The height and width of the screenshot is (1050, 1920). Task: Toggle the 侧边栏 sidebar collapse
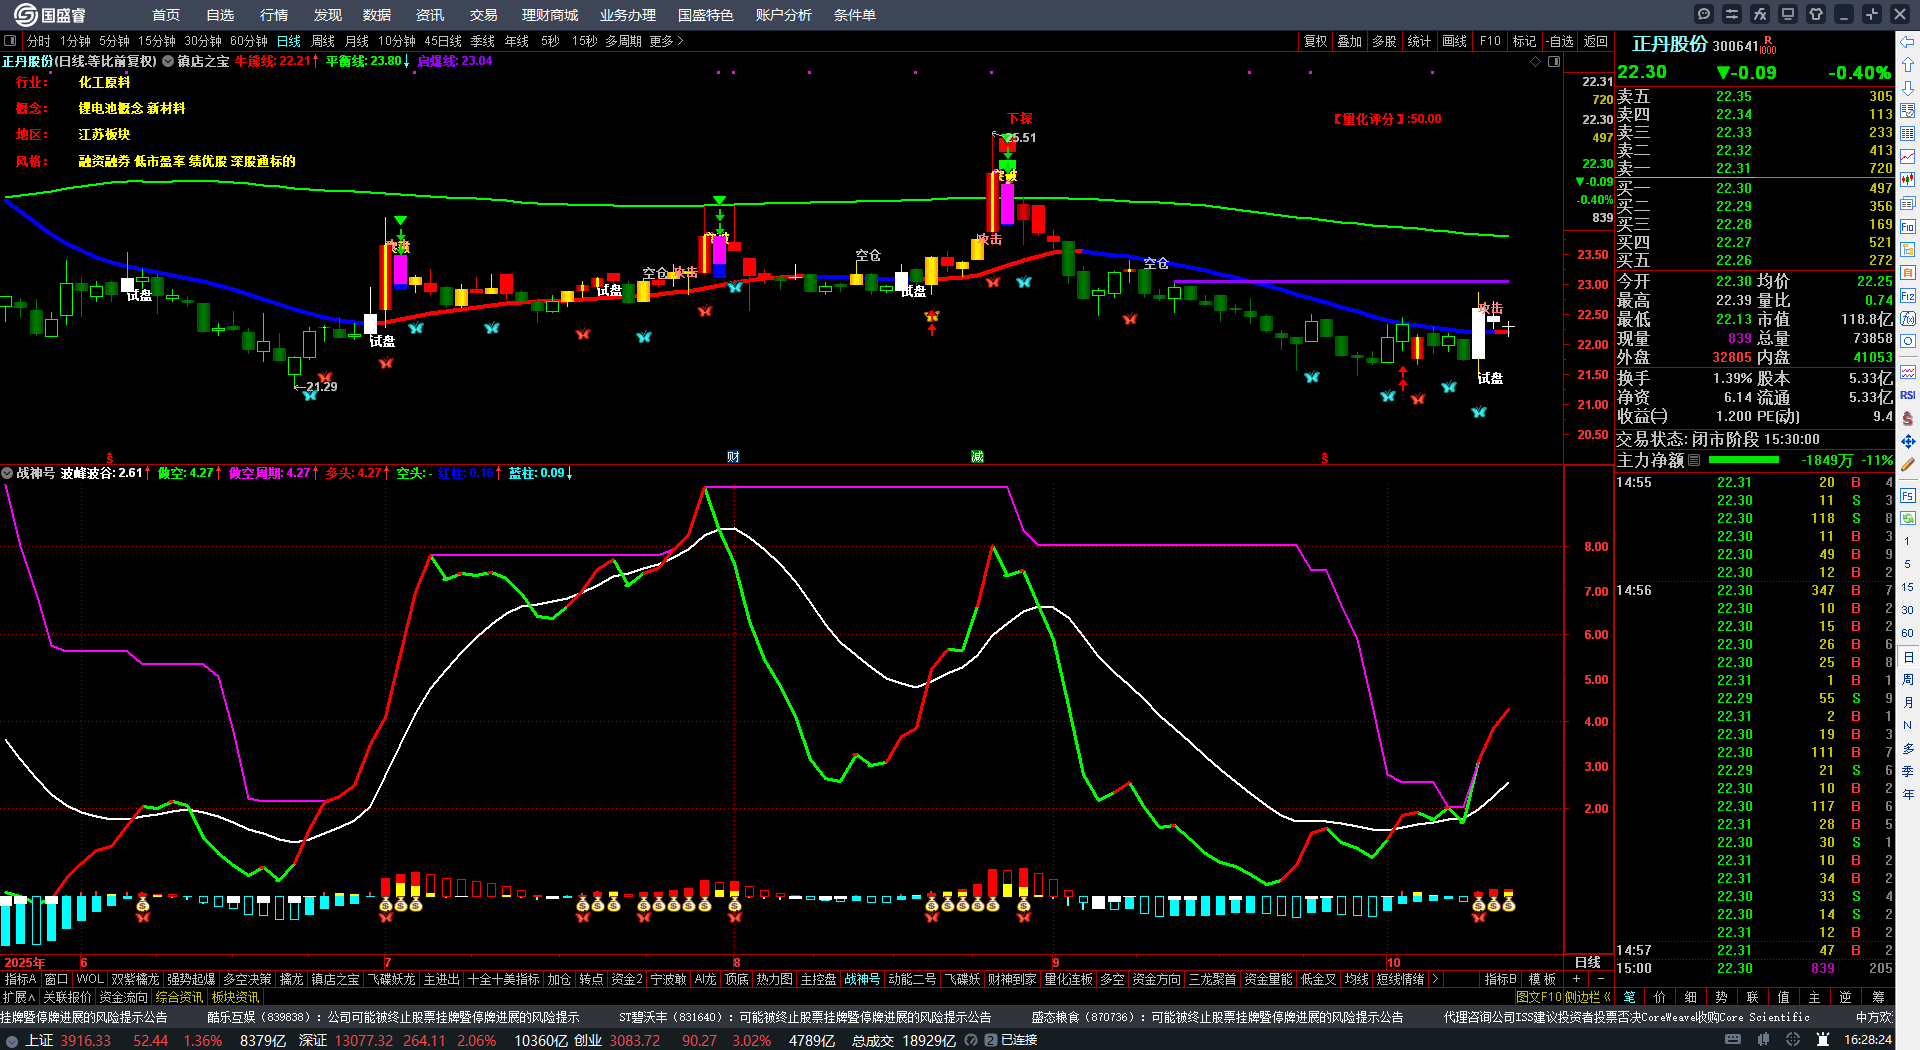pyautogui.click(x=1587, y=997)
